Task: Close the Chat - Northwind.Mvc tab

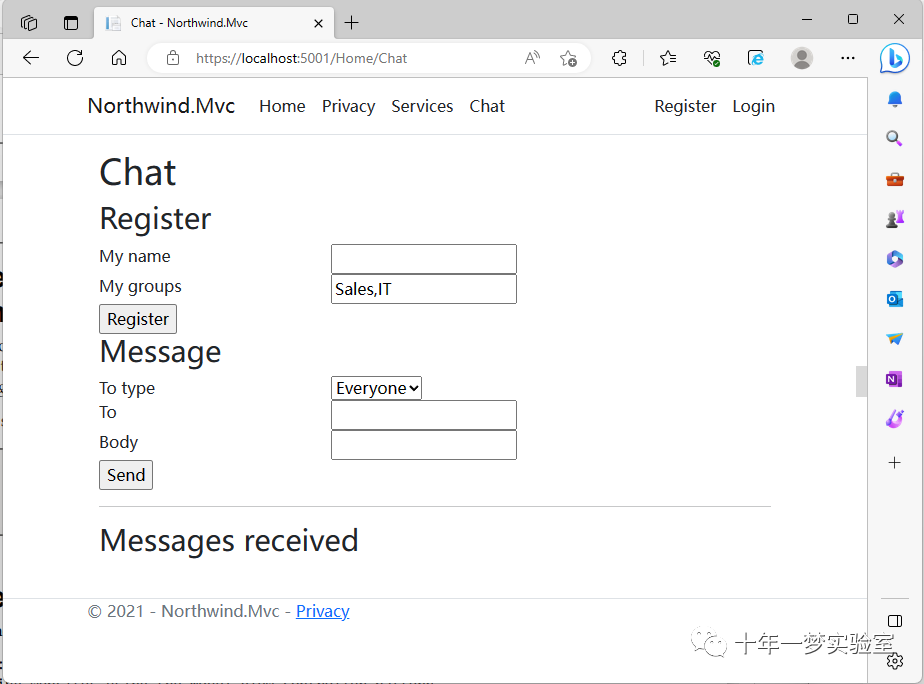Action: [318, 23]
